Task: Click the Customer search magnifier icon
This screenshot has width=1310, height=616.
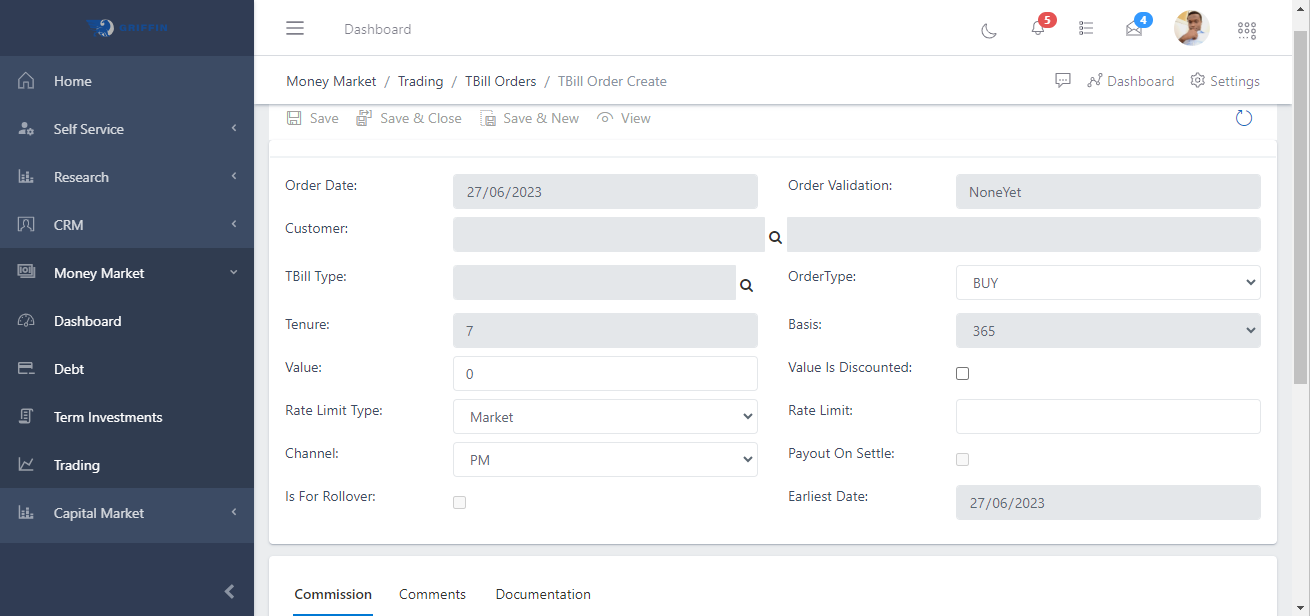Action: pyautogui.click(x=775, y=237)
